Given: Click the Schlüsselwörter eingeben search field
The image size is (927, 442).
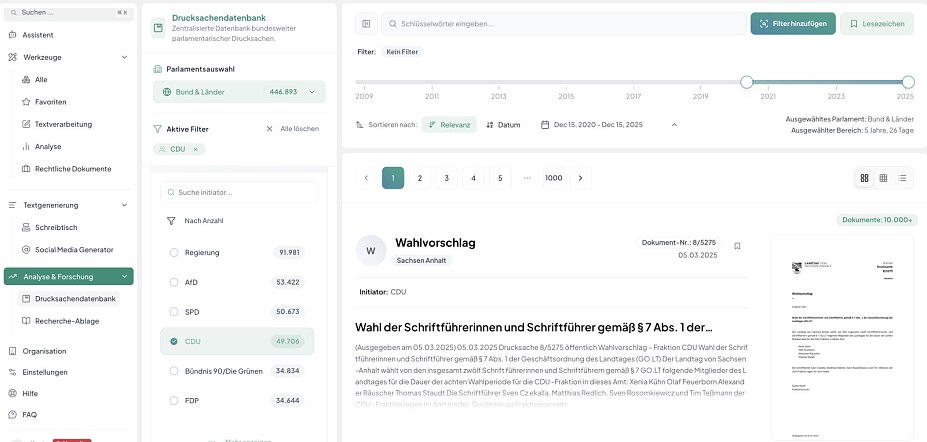Looking at the screenshot, I should (x=560, y=23).
